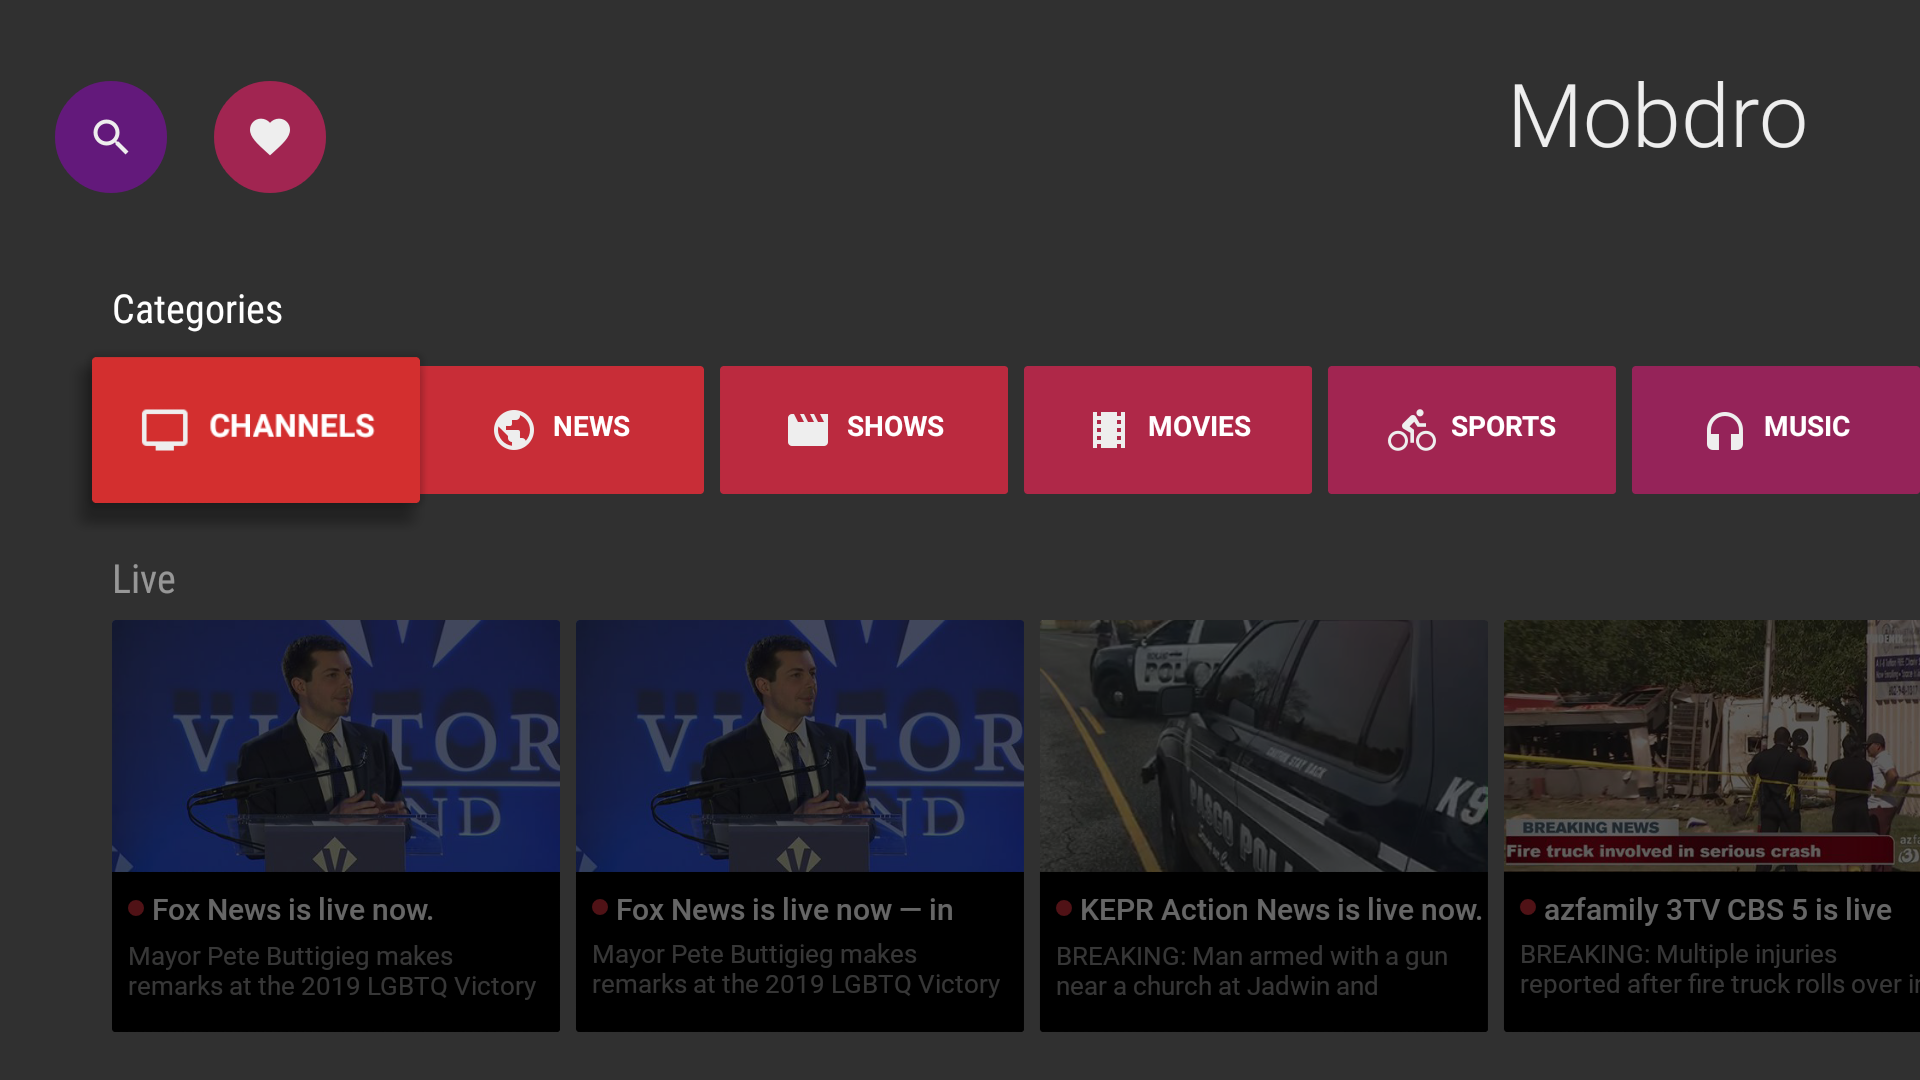Image resolution: width=1920 pixels, height=1080 pixels.
Task: Open favorites with the heart button
Action: point(270,137)
